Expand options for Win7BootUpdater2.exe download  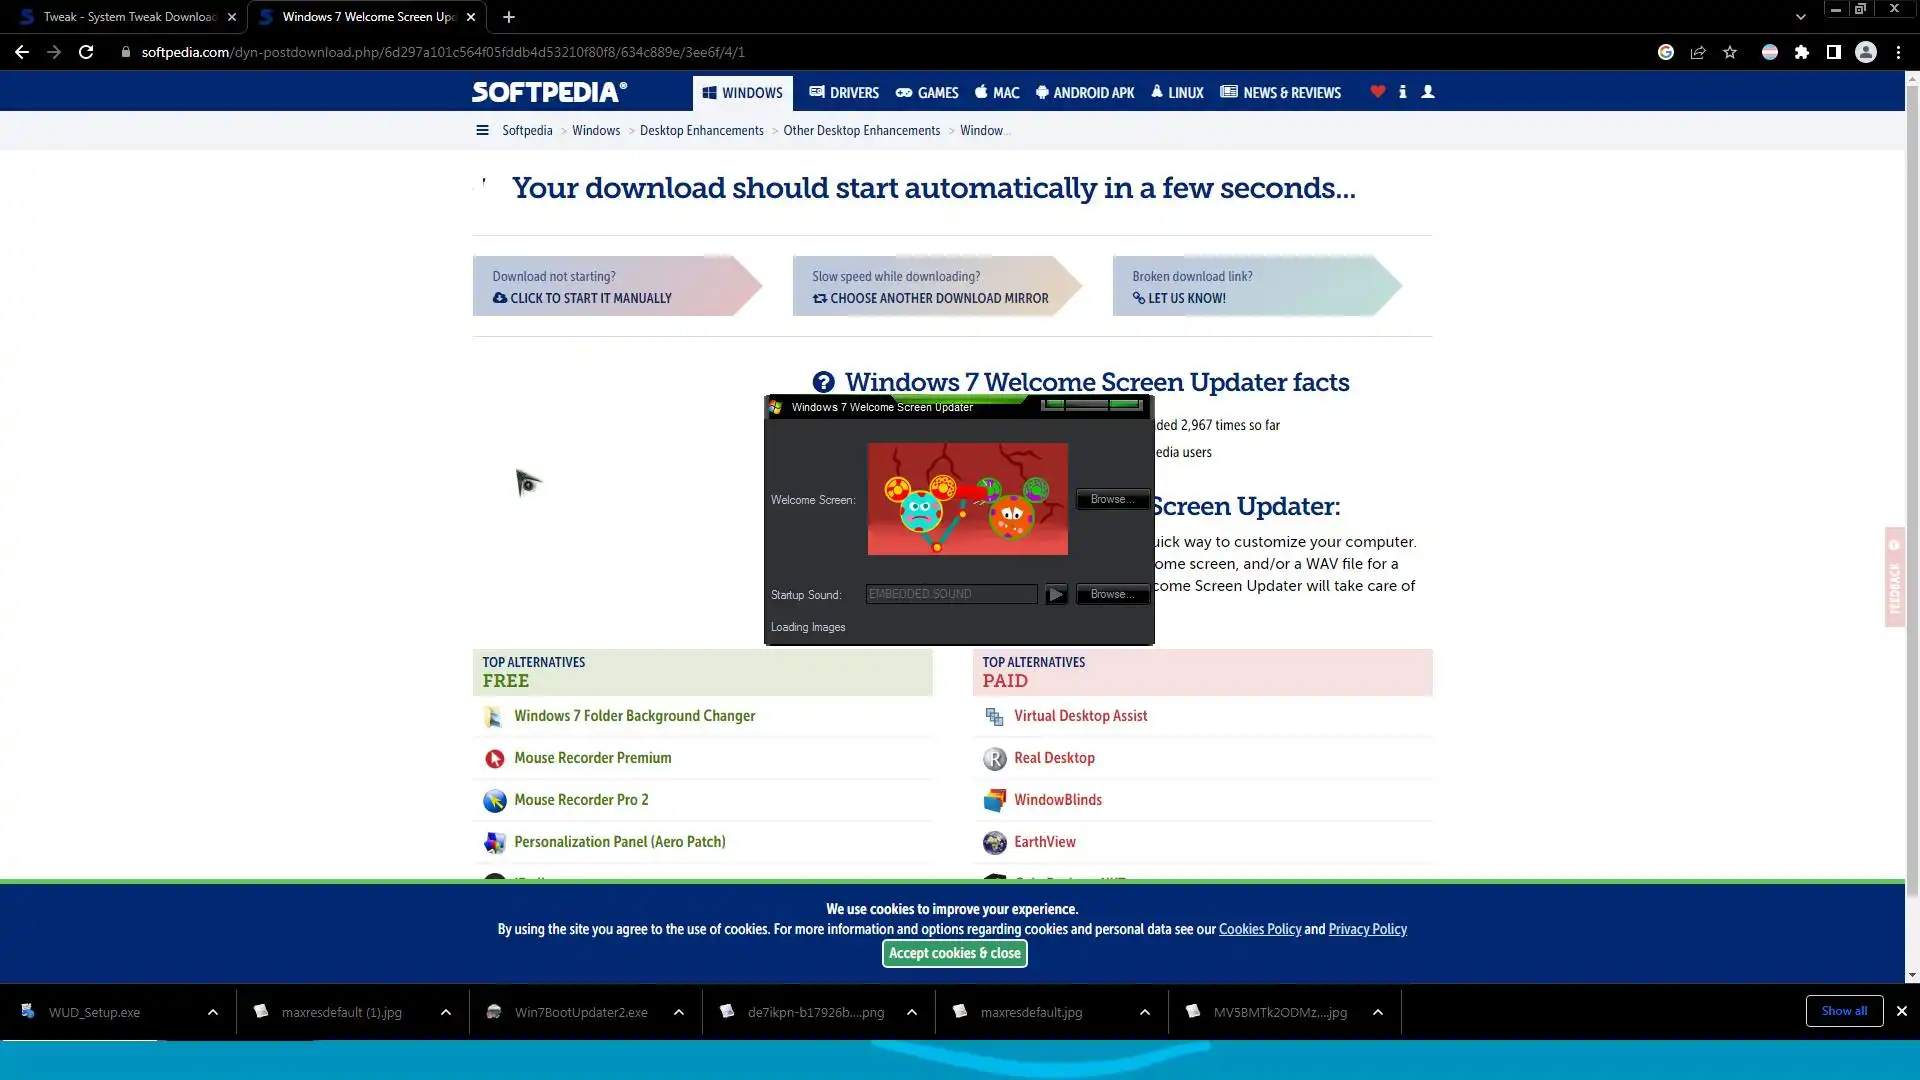click(x=679, y=1012)
